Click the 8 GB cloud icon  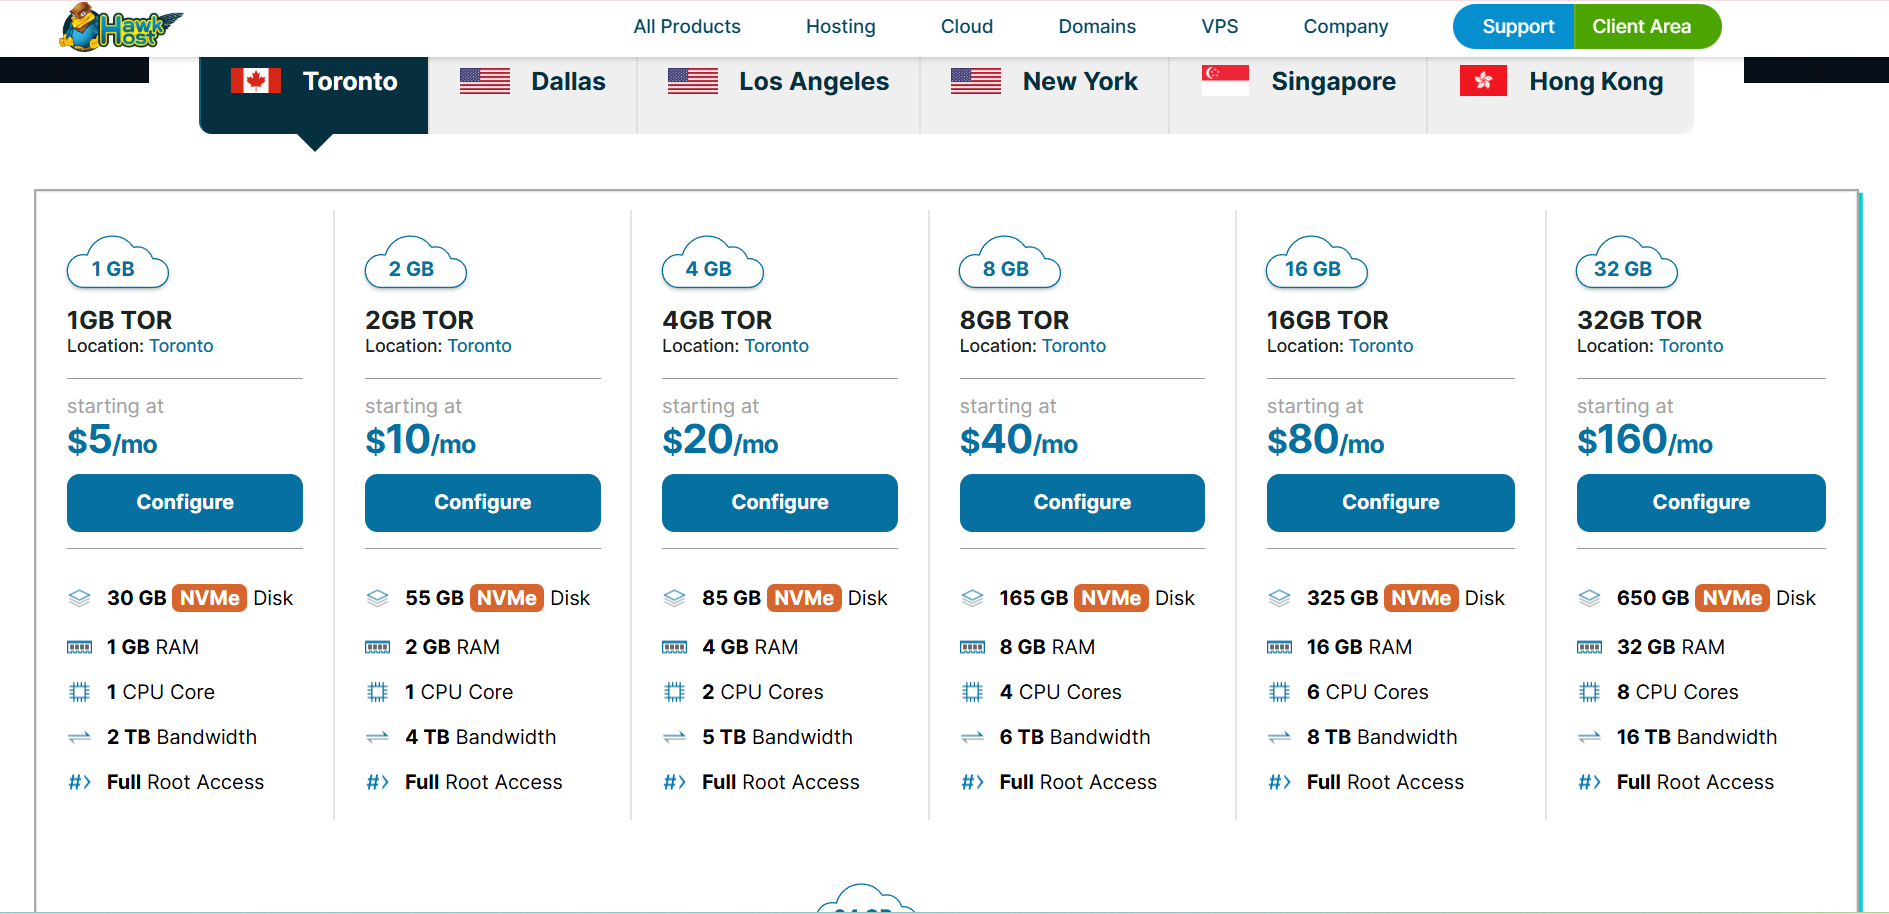click(x=1009, y=266)
